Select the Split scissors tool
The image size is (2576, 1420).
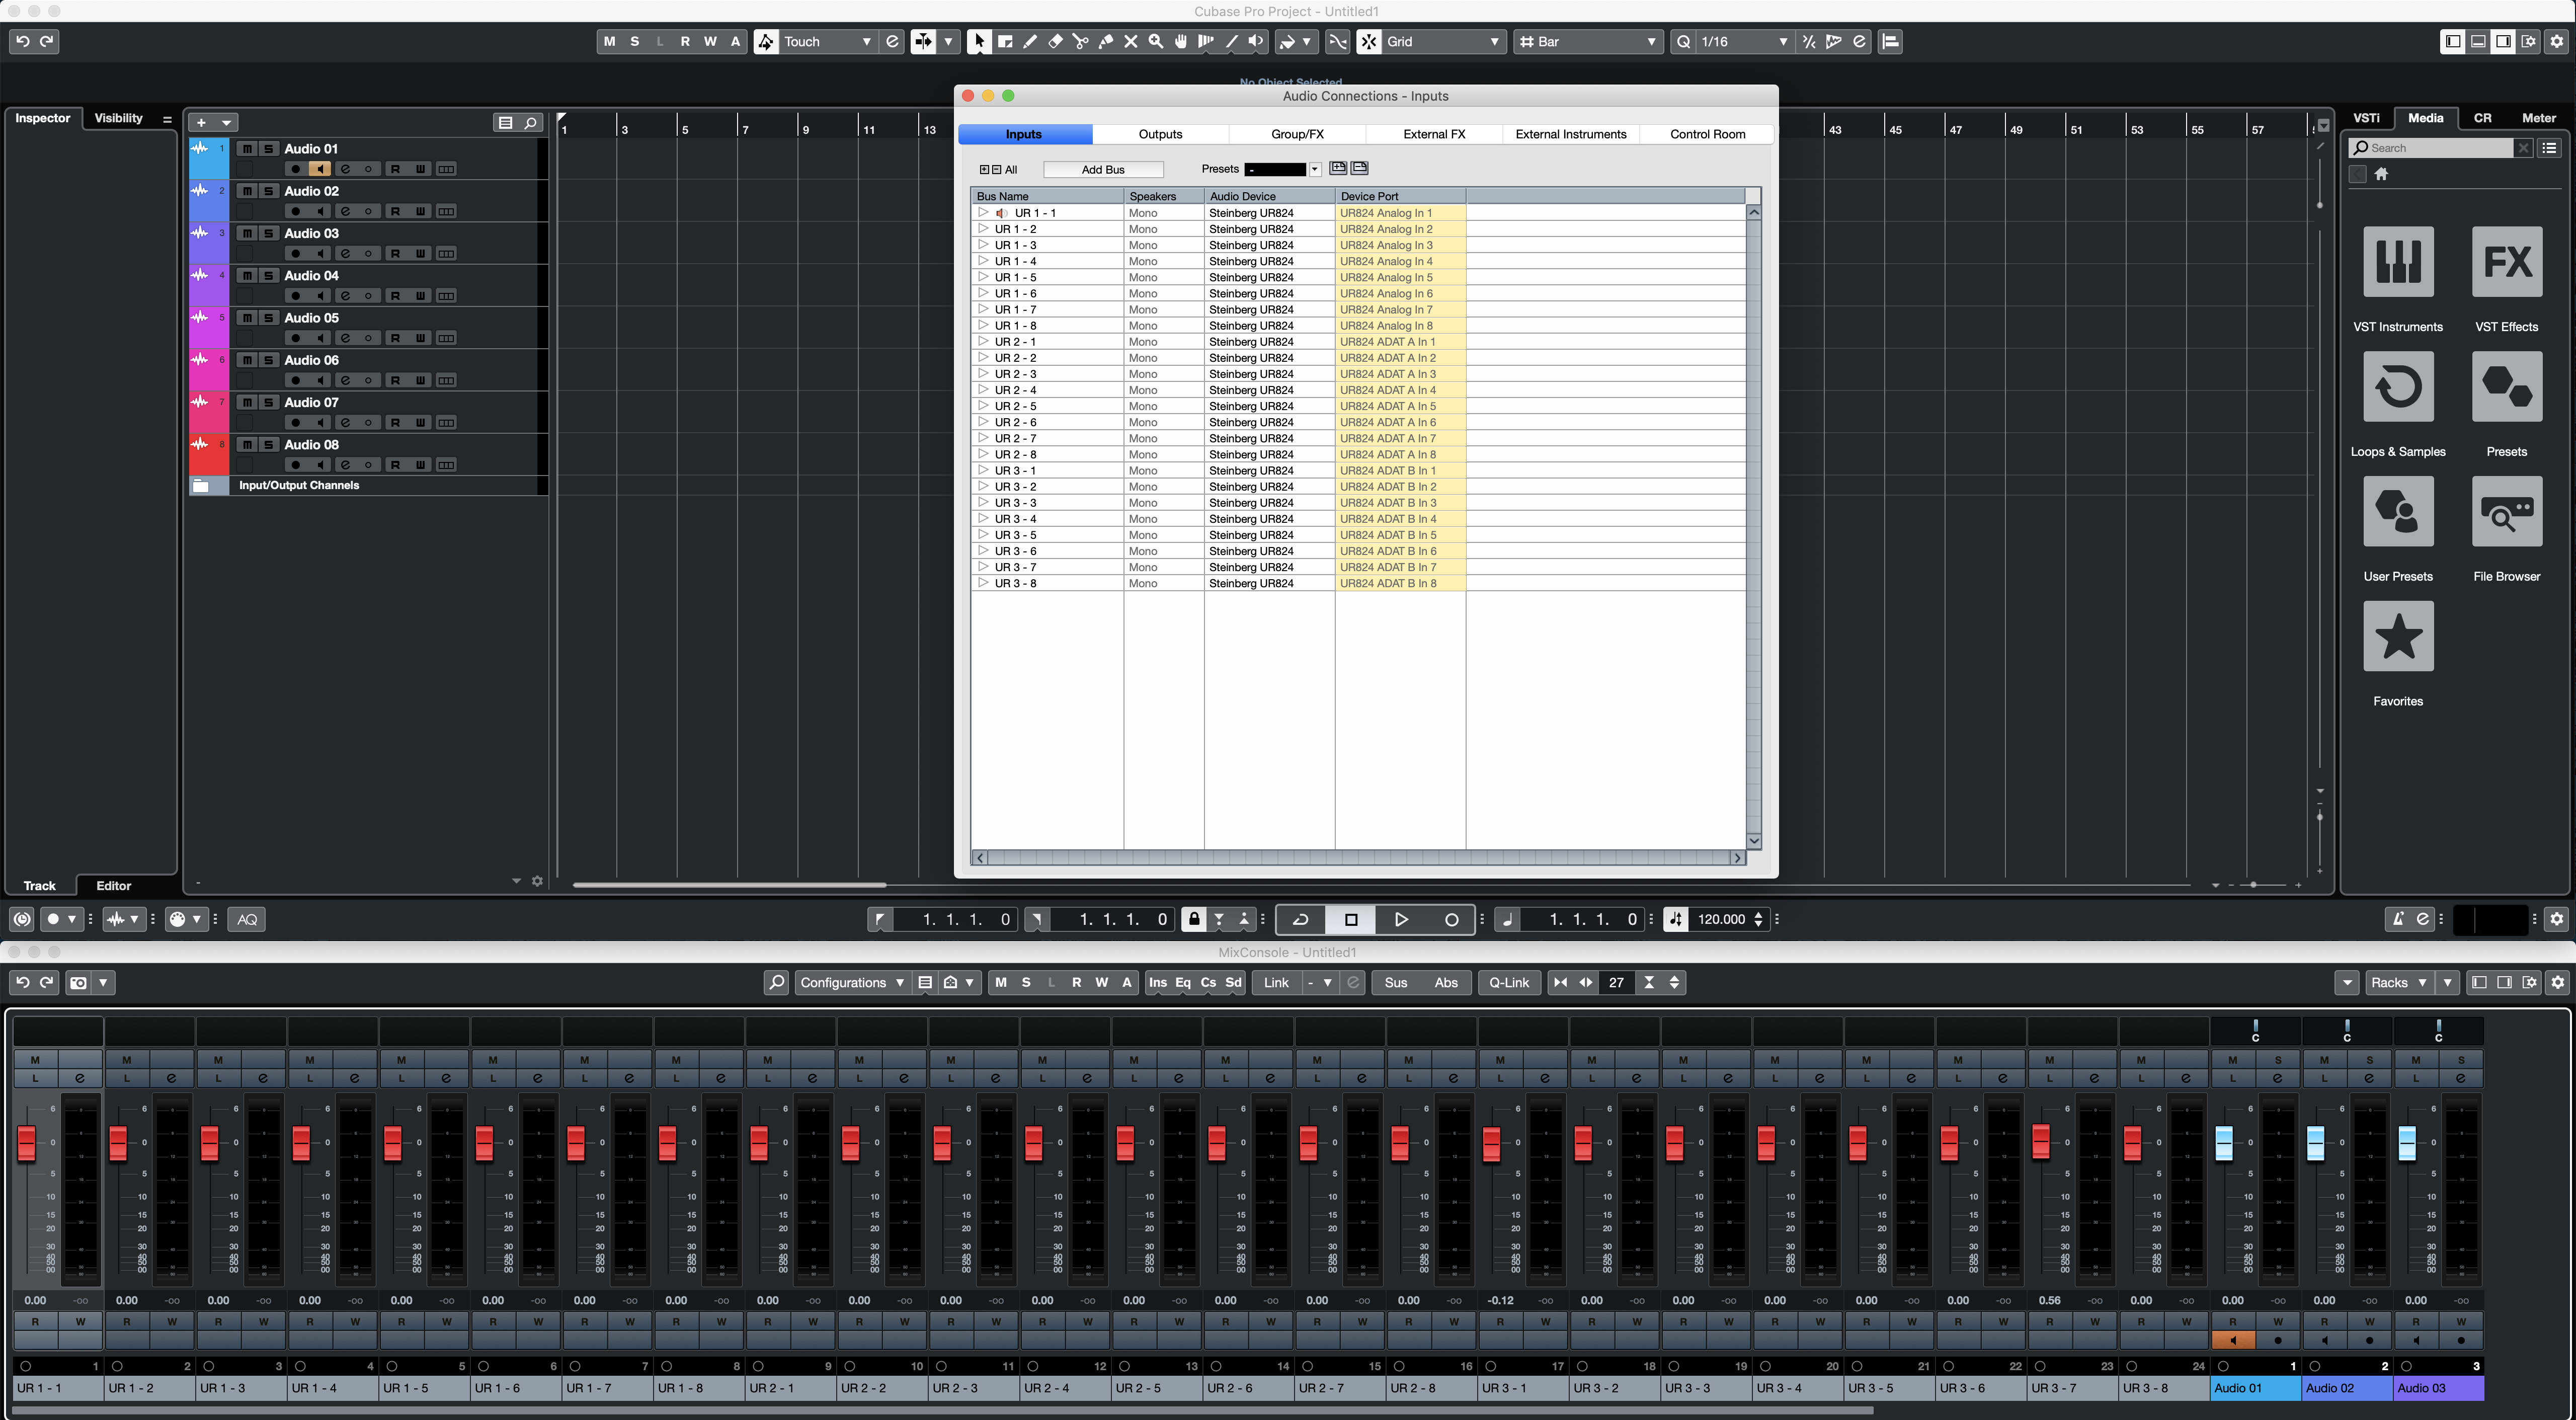(1080, 41)
